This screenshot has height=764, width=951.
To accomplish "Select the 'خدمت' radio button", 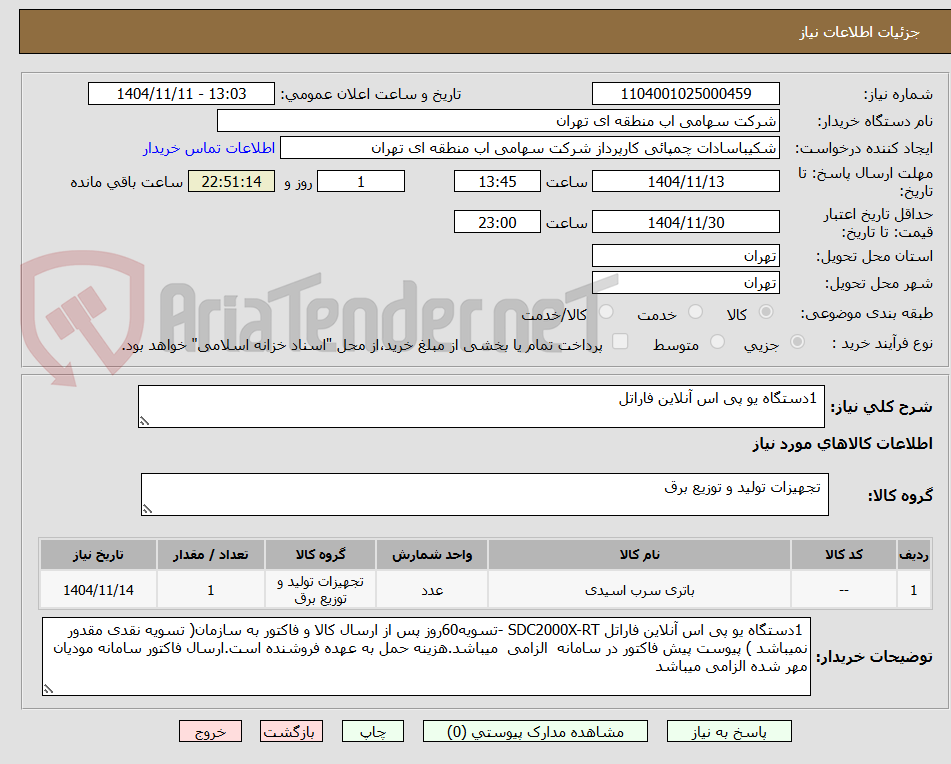I will (x=696, y=312).
